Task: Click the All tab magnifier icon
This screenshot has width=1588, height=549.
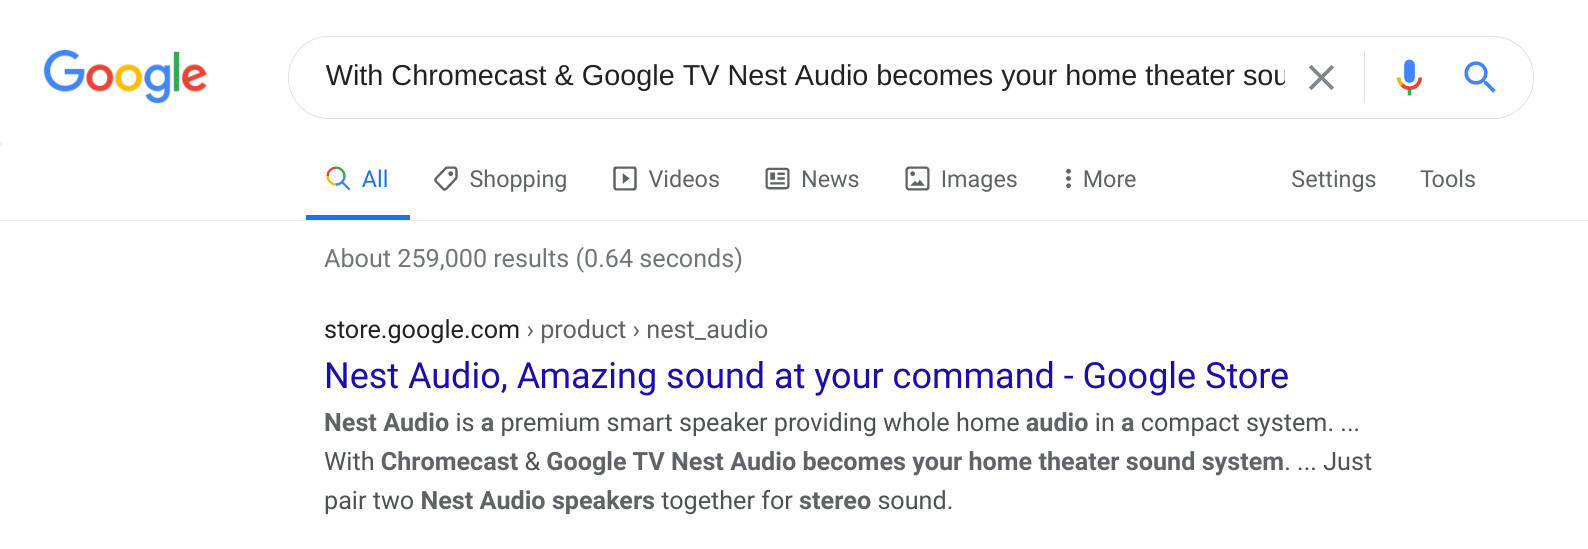Action: (x=338, y=179)
